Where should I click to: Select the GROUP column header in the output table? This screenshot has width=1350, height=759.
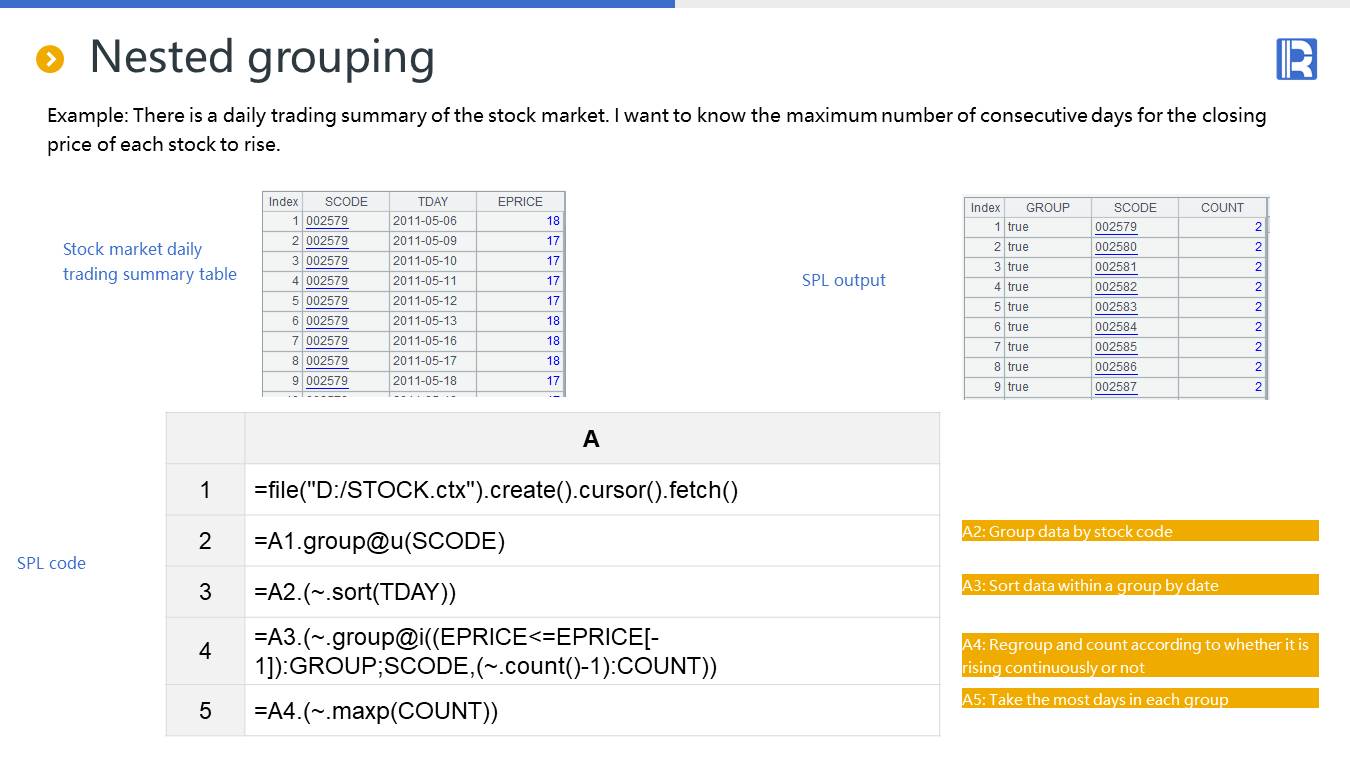click(1047, 207)
